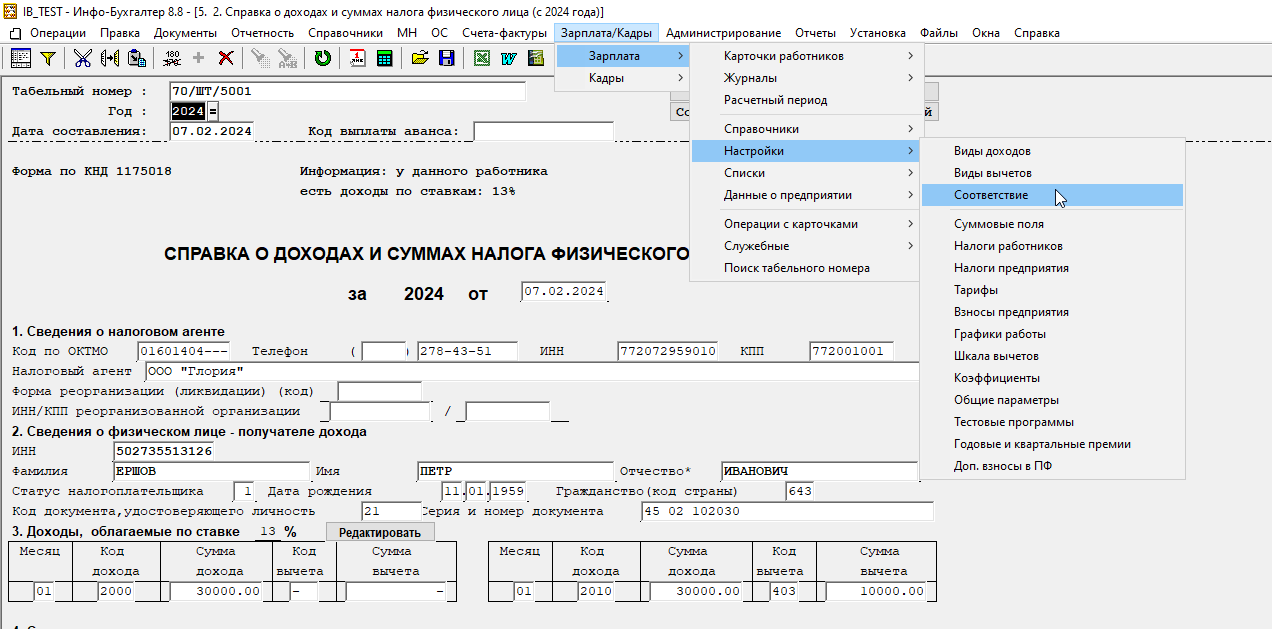
Task: Select Расчетный период menu item
Action: [805, 100]
